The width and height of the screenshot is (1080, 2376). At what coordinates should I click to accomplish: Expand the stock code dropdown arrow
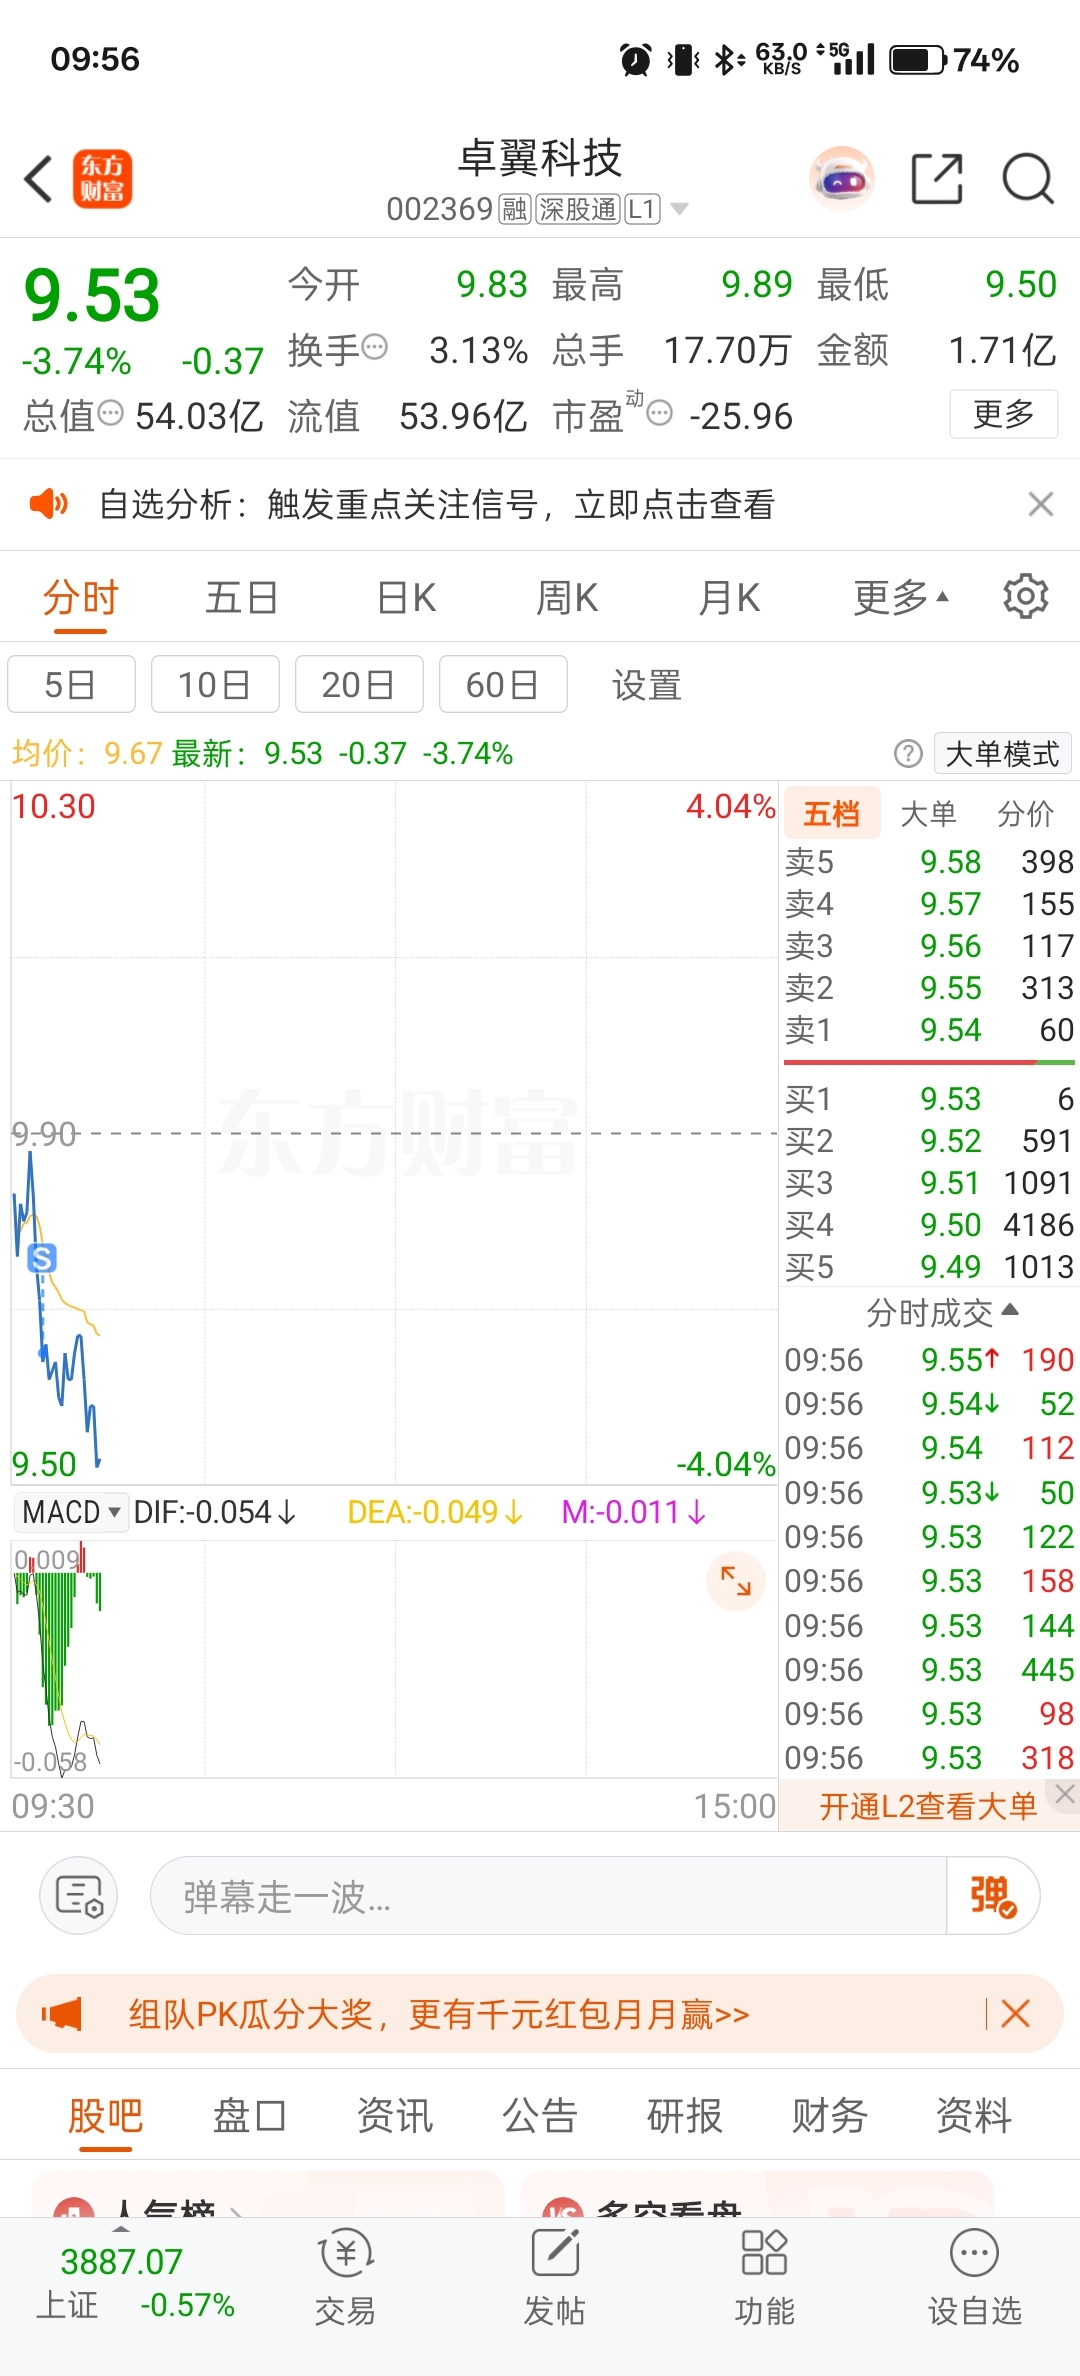pyautogui.click(x=680, y=209)
